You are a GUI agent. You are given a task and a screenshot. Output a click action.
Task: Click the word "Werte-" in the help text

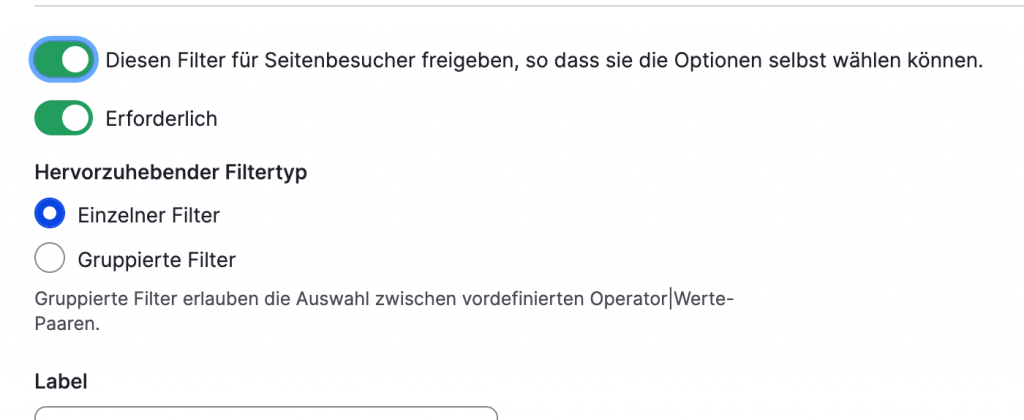[704, 300]
